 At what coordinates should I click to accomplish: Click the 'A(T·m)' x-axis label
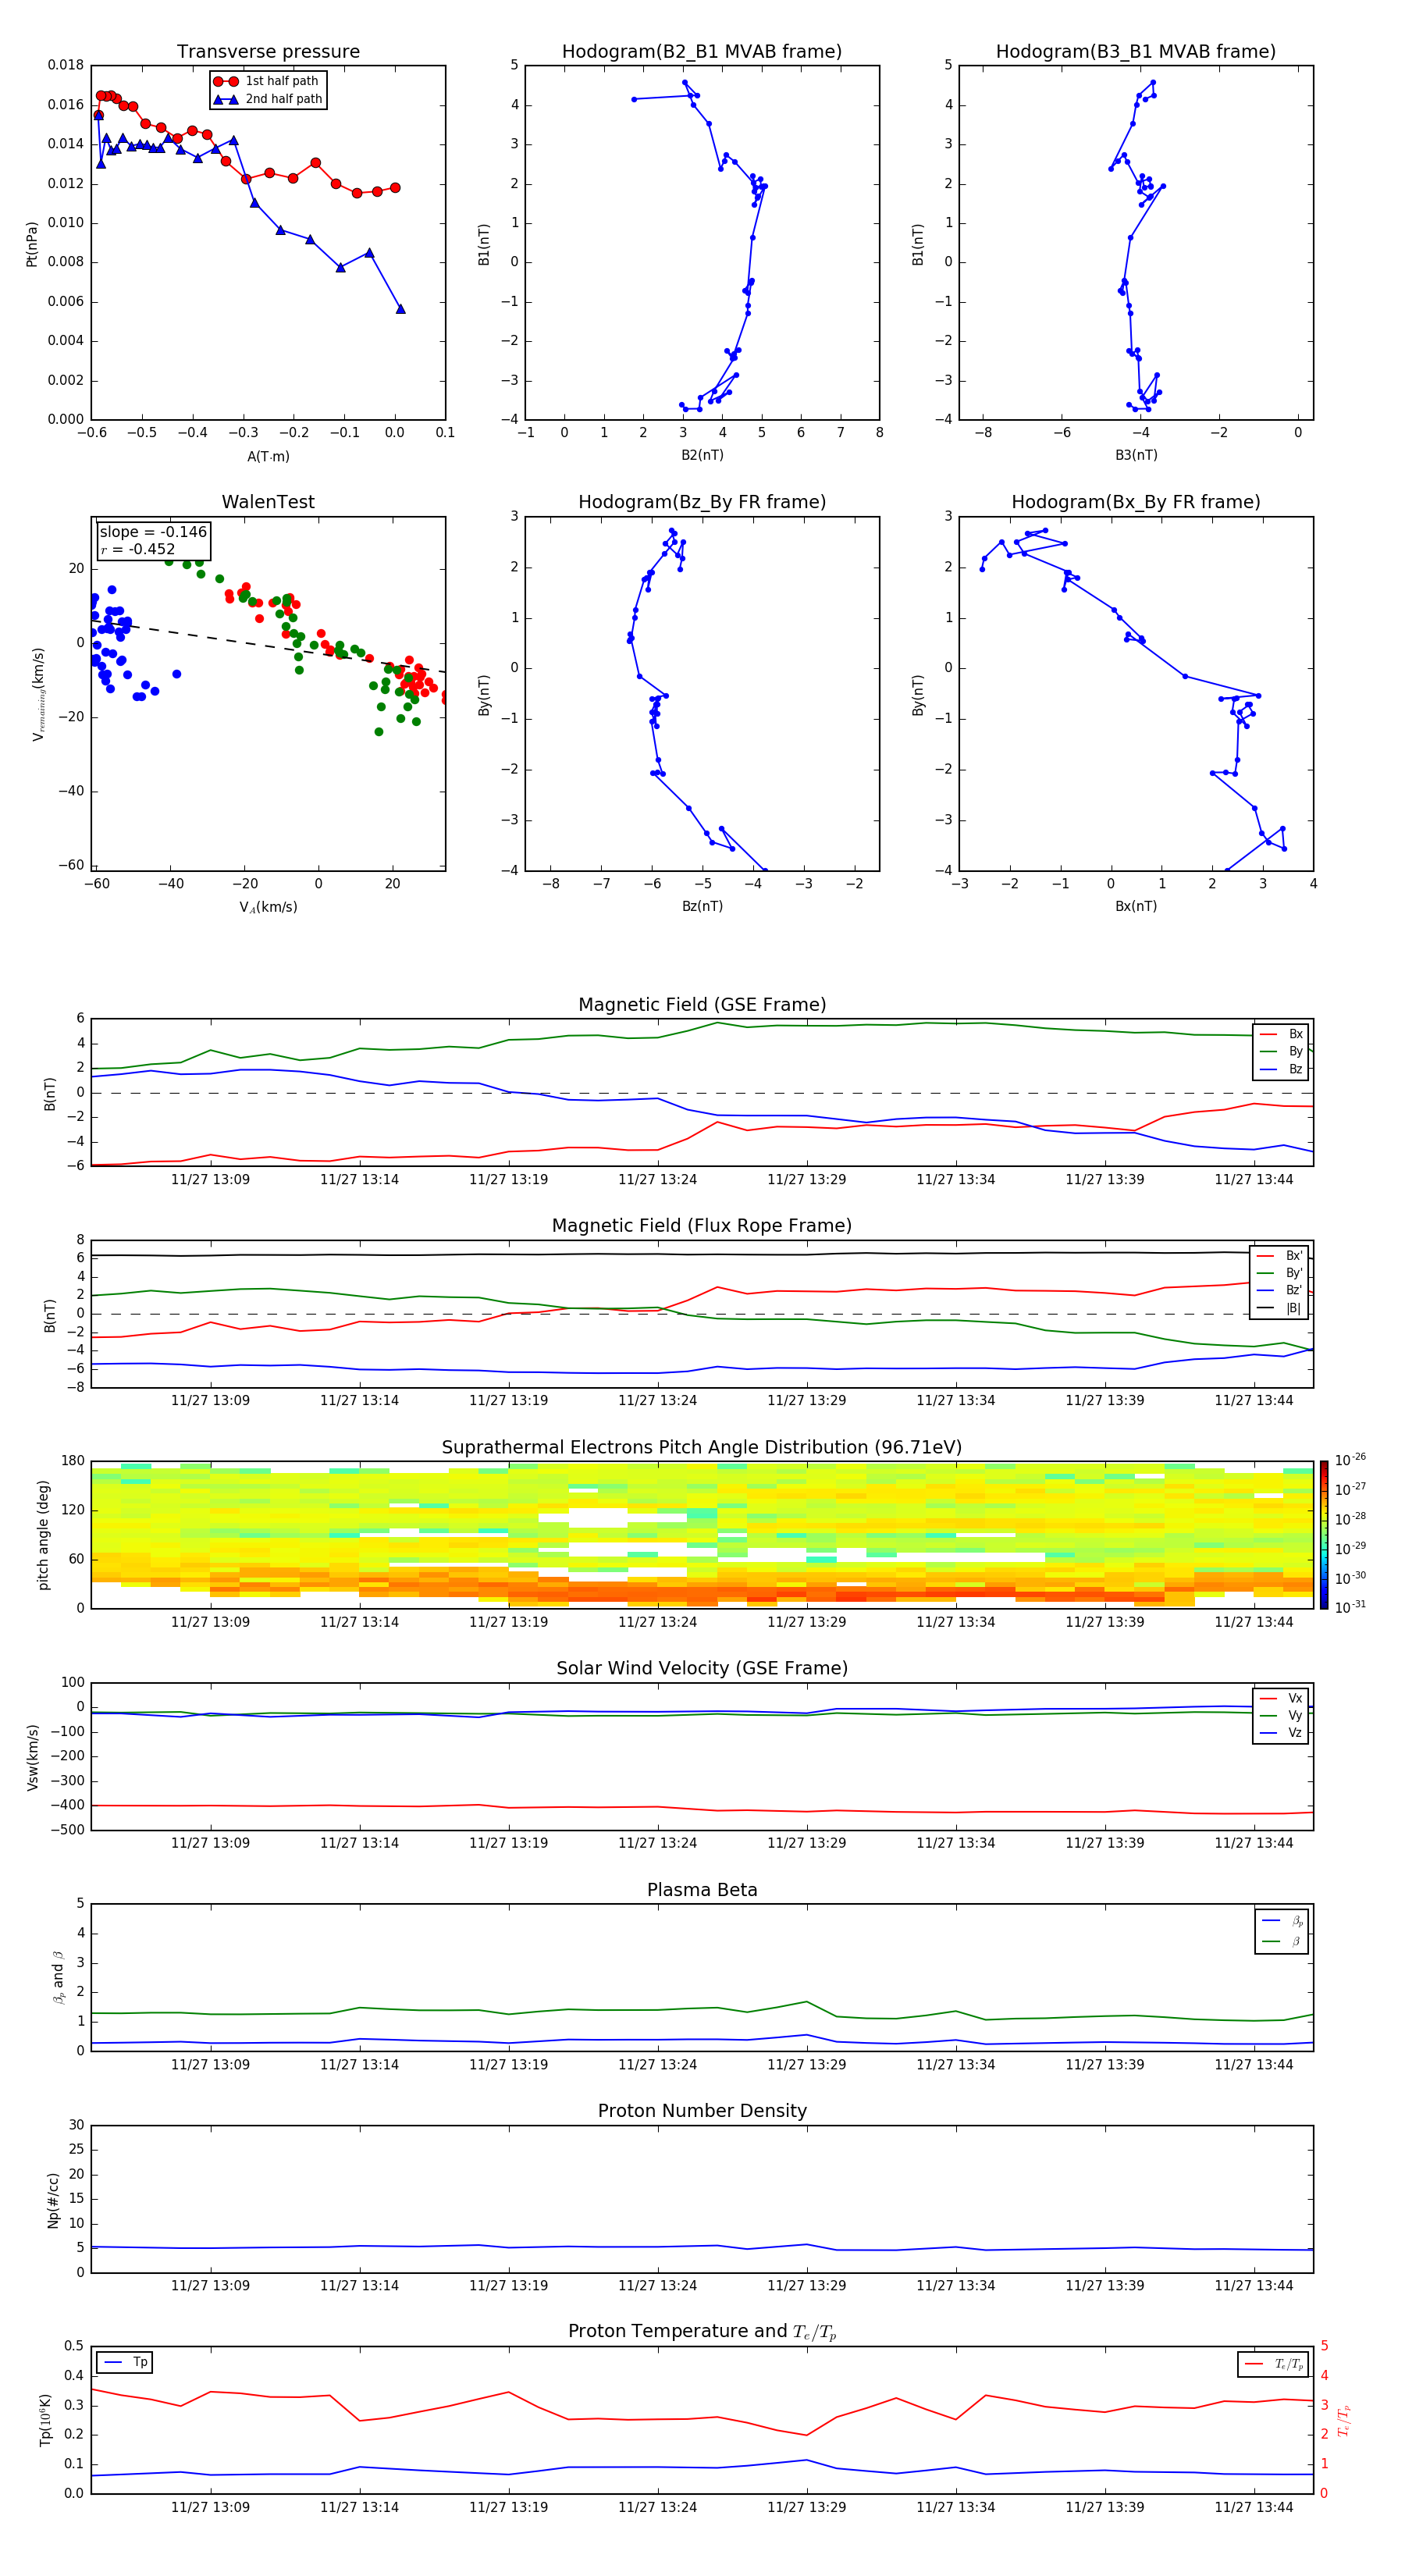(x=268, y=456)
